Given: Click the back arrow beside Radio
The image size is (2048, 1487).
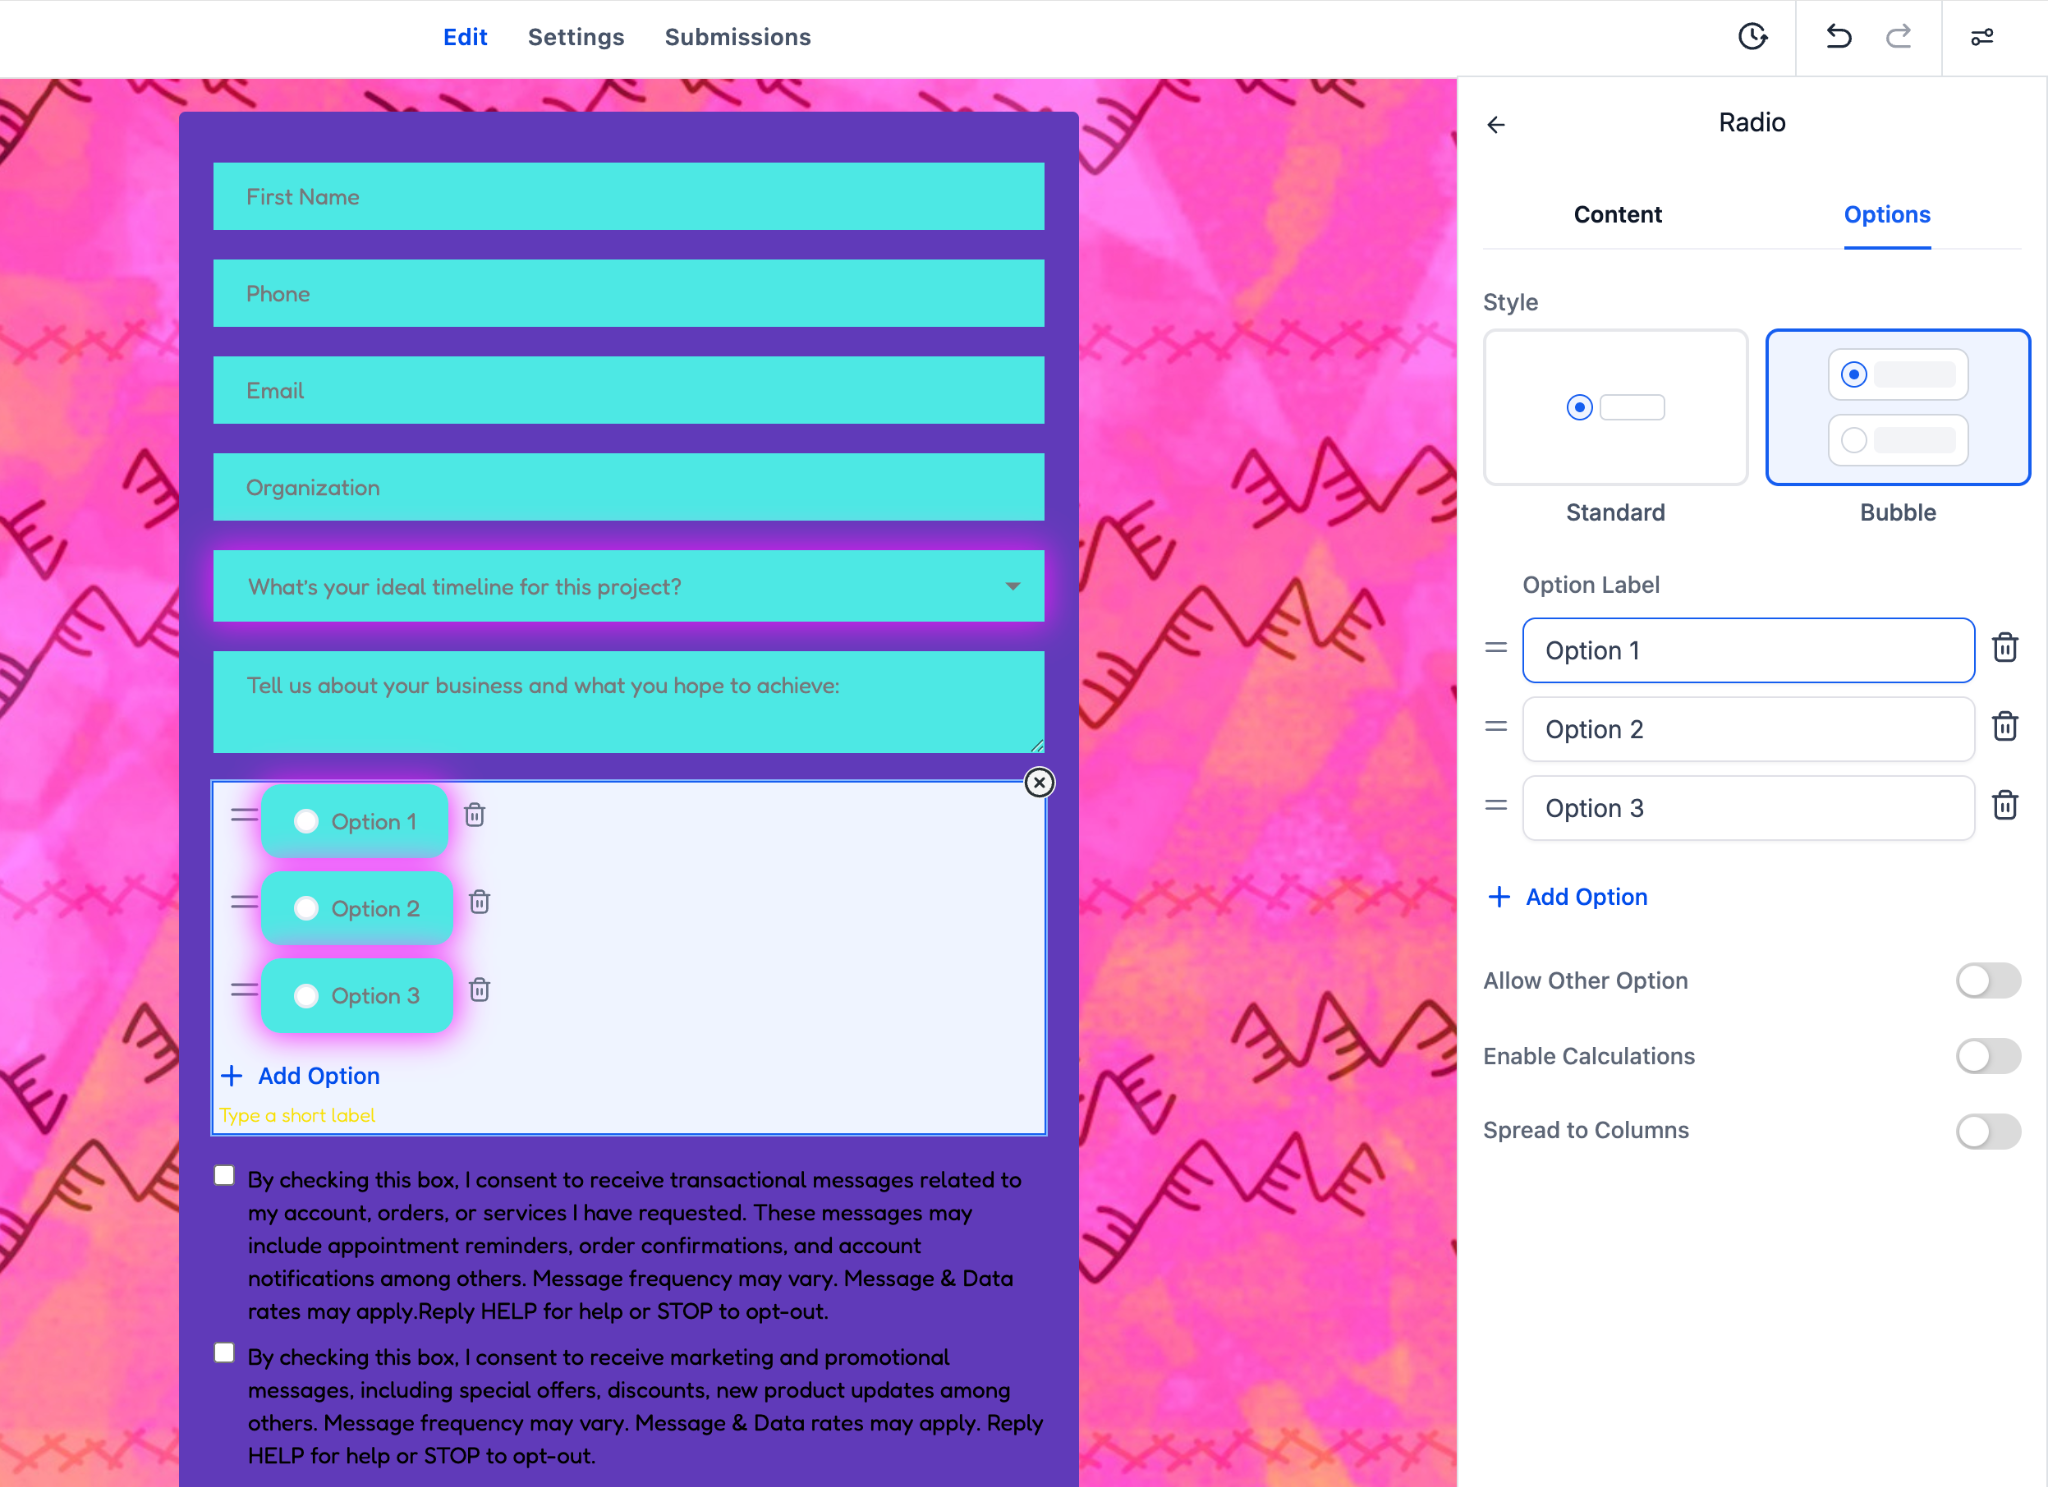Looking at the screenshot, I should (1496, 124).
